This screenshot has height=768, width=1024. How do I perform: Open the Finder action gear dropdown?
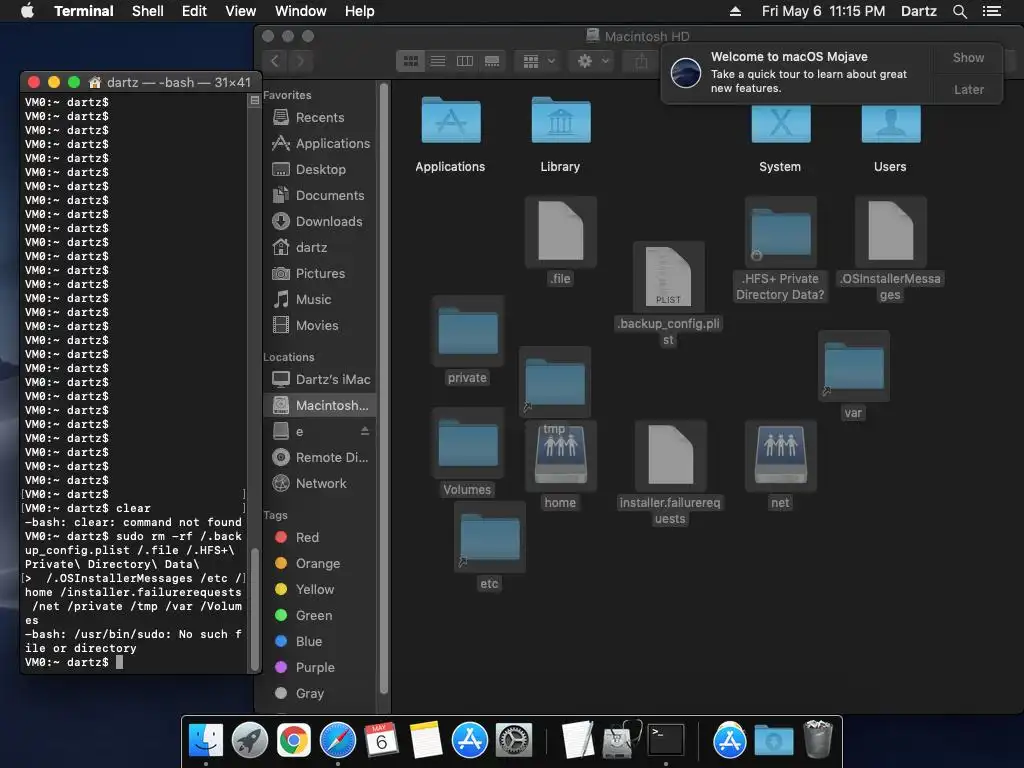click(593, 61)
